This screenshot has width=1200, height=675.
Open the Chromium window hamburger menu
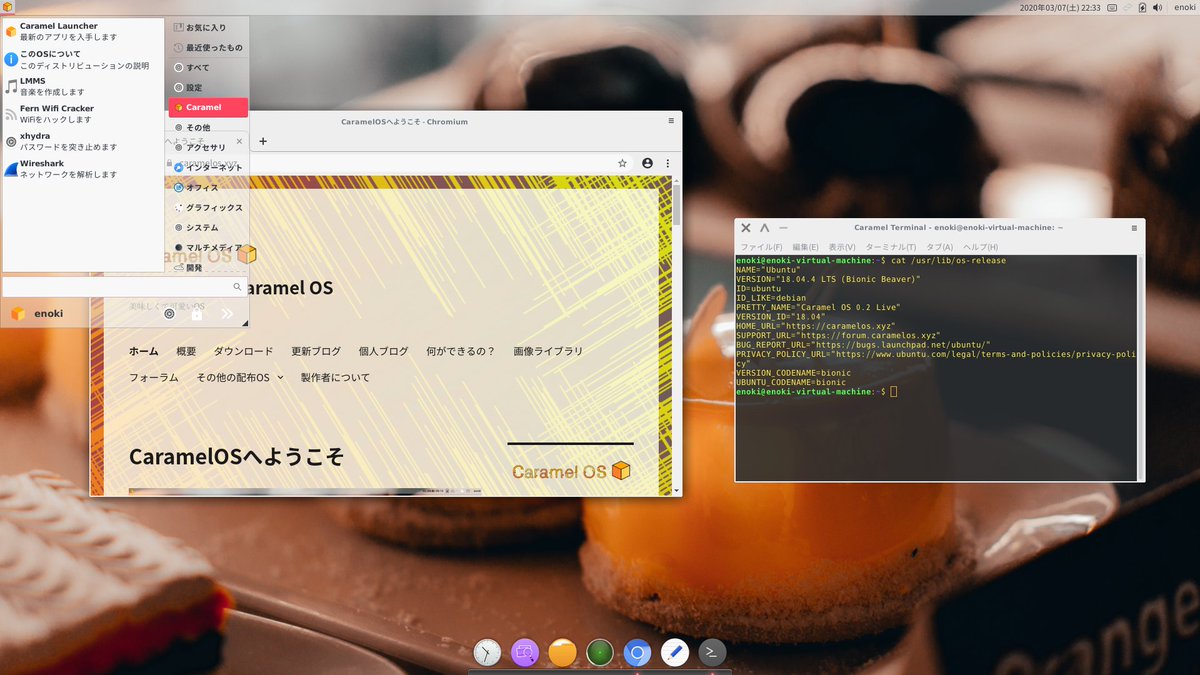coord(671,121)
